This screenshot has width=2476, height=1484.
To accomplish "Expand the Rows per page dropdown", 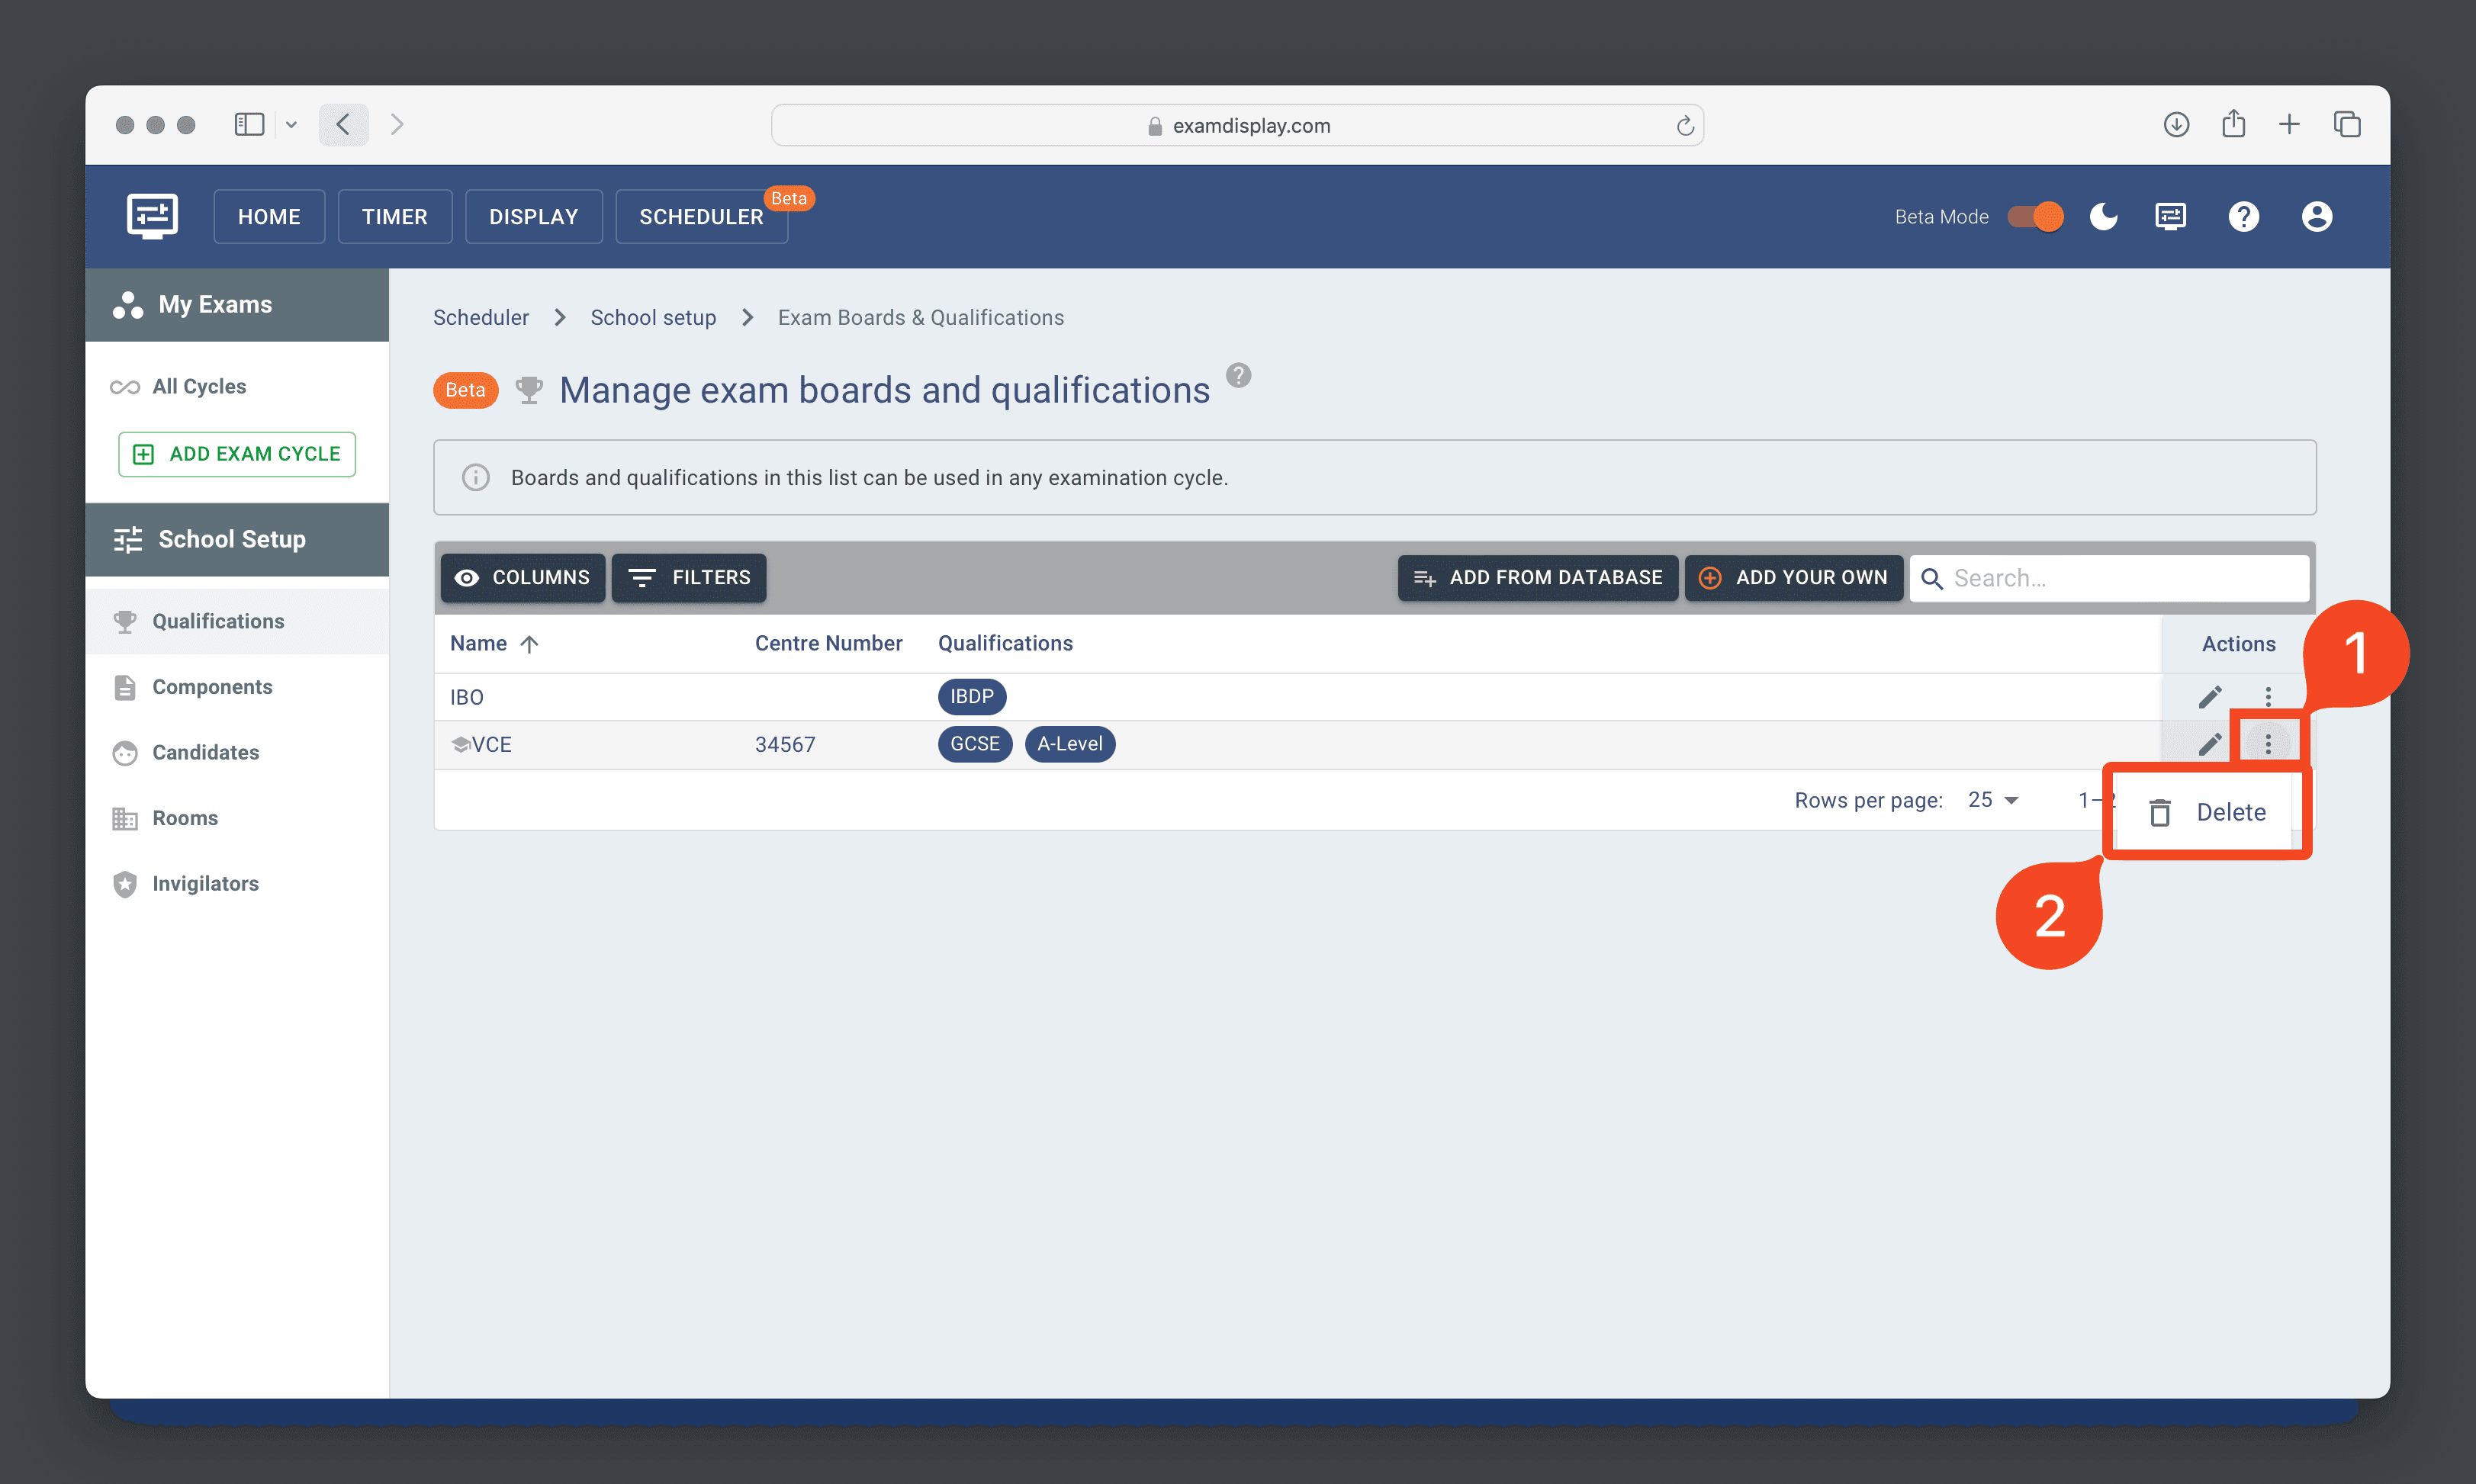I will pyautogui.click(x=1993, y=809).
